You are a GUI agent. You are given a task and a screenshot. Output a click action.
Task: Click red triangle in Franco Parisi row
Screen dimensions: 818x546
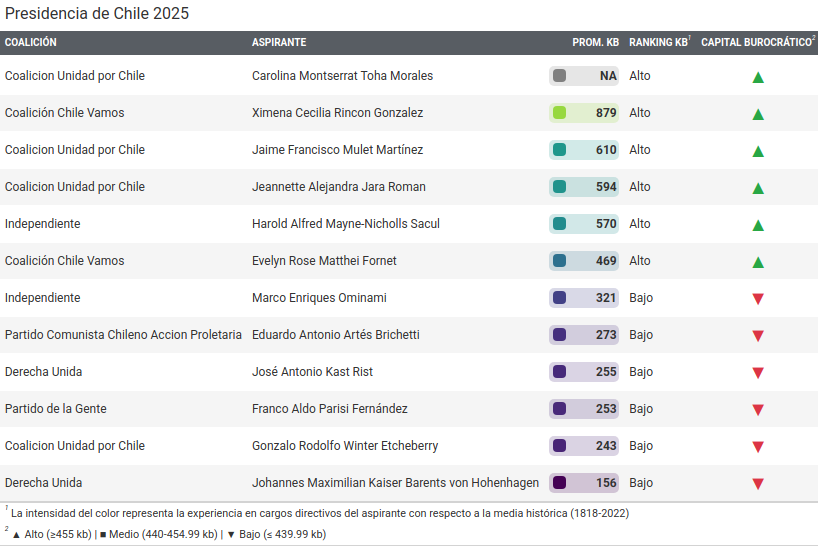pos(758,410)
